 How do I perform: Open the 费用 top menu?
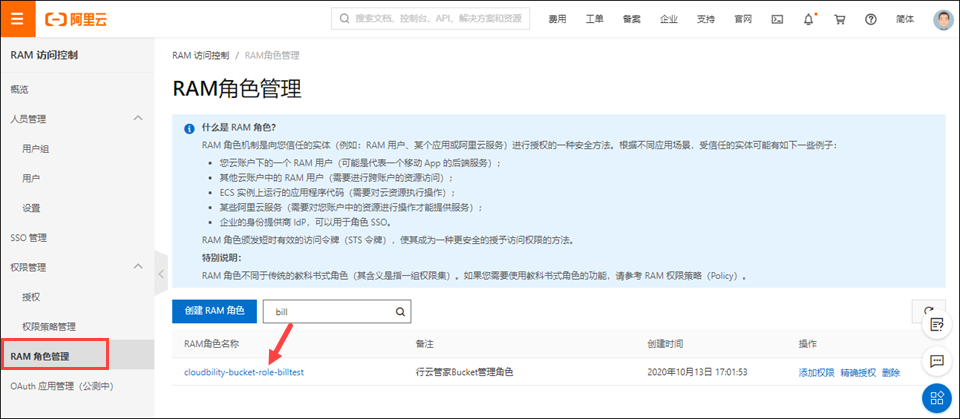[557, 19]
